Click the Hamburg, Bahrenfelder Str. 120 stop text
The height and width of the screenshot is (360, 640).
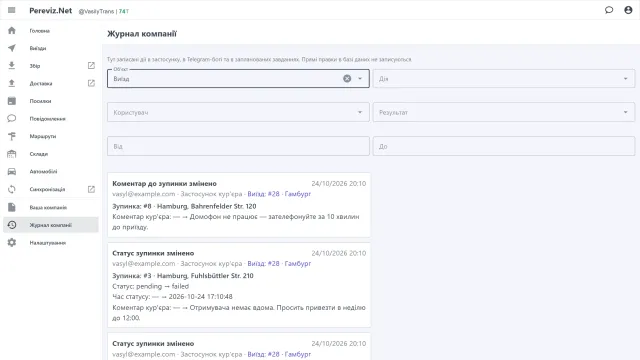coord(207,206)
